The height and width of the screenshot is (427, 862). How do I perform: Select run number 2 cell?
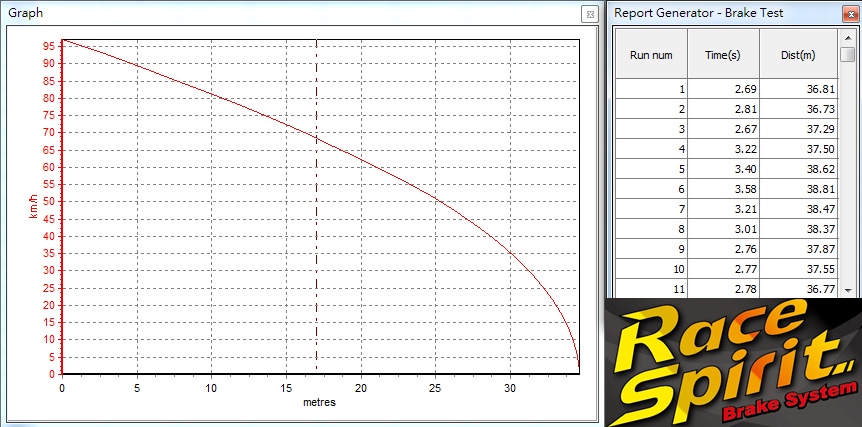(651, 109)
